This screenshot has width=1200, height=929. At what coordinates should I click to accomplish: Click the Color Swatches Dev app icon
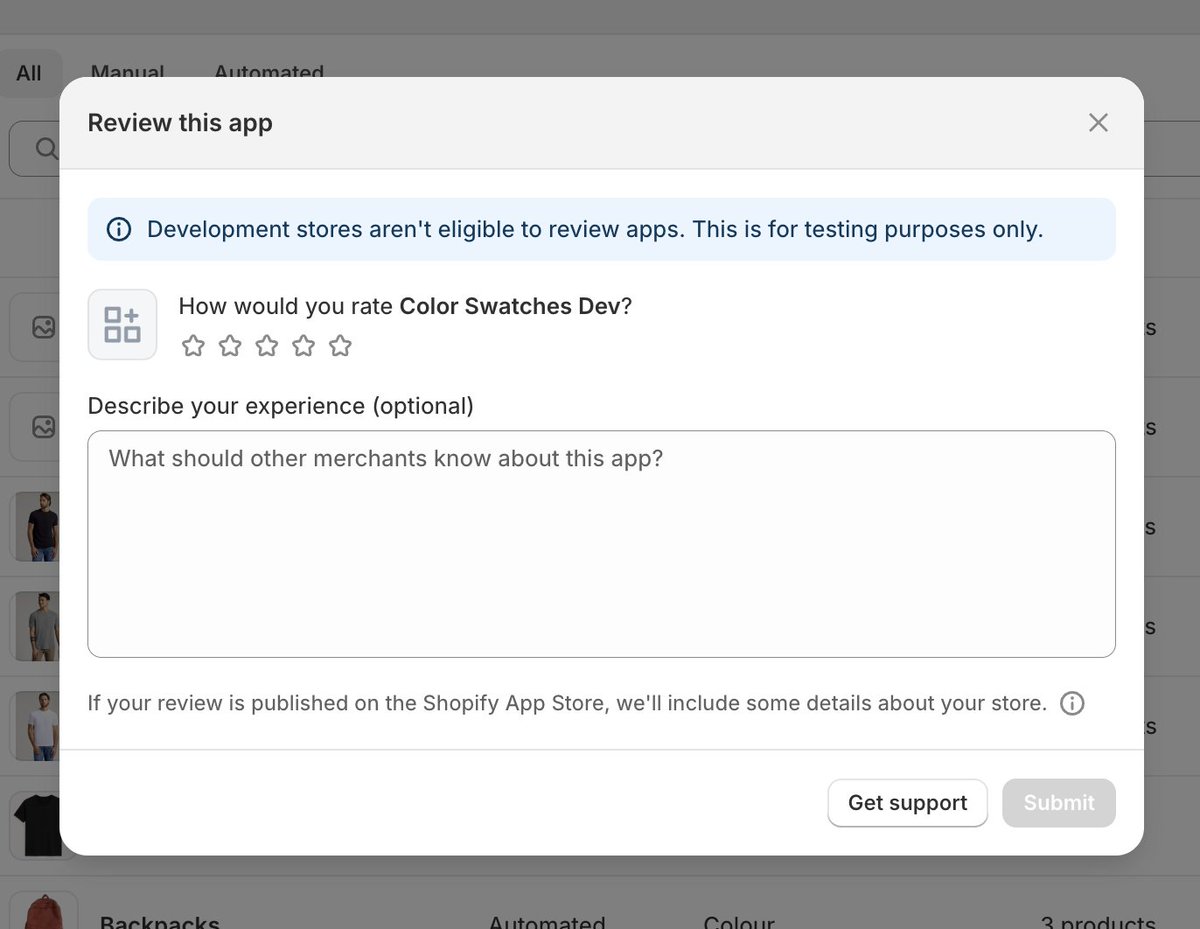(122, 324)
